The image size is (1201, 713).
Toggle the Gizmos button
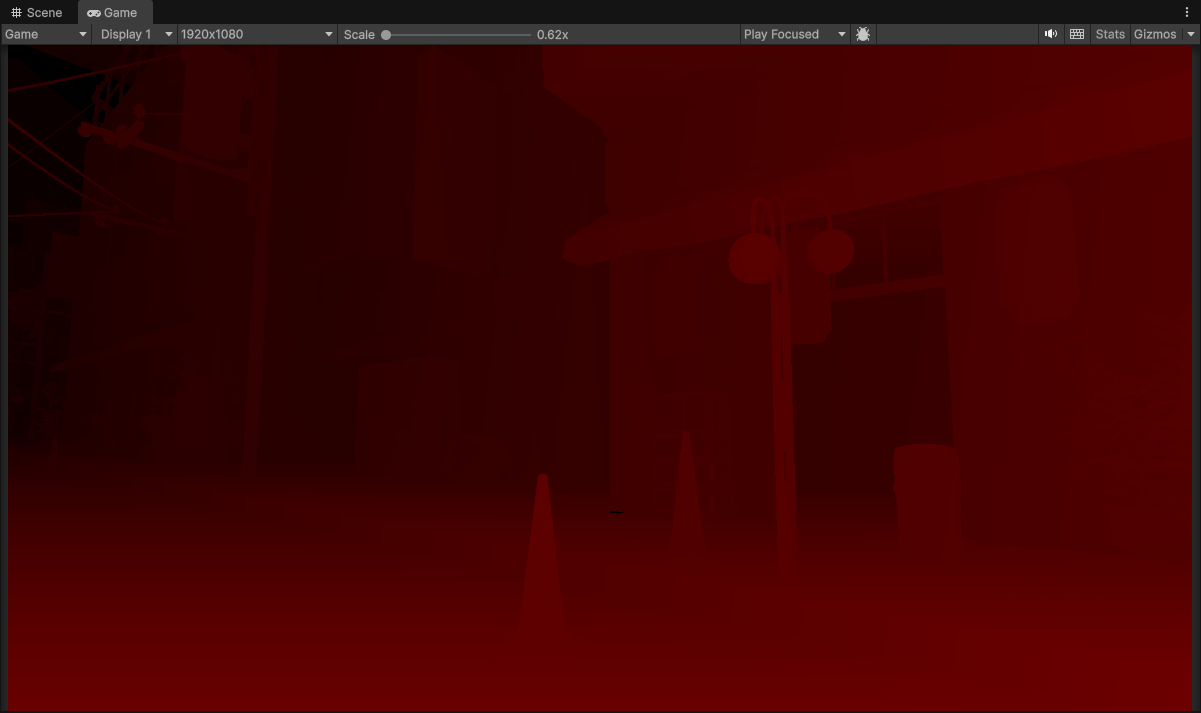coord(1155,34)
